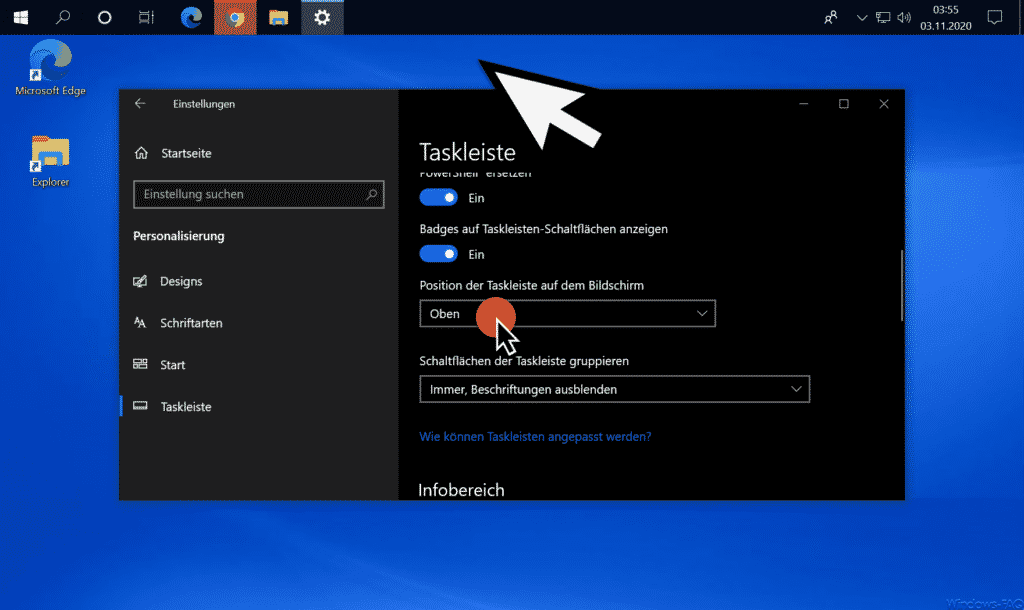Click the Taskleiste page heading

click(x=467, y=152)
